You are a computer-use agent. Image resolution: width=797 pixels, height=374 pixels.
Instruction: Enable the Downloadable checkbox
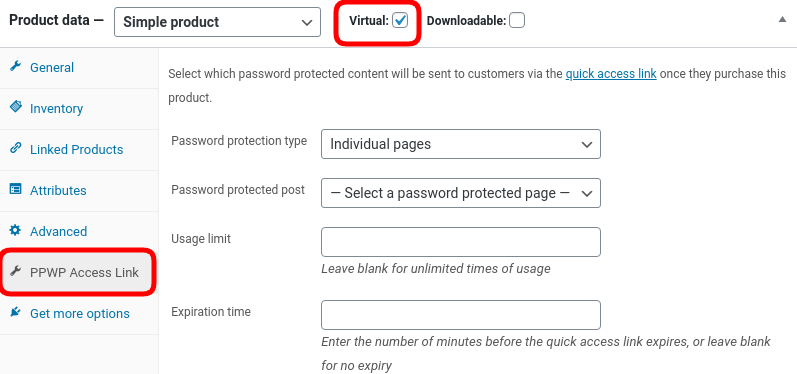pos(517,20)
